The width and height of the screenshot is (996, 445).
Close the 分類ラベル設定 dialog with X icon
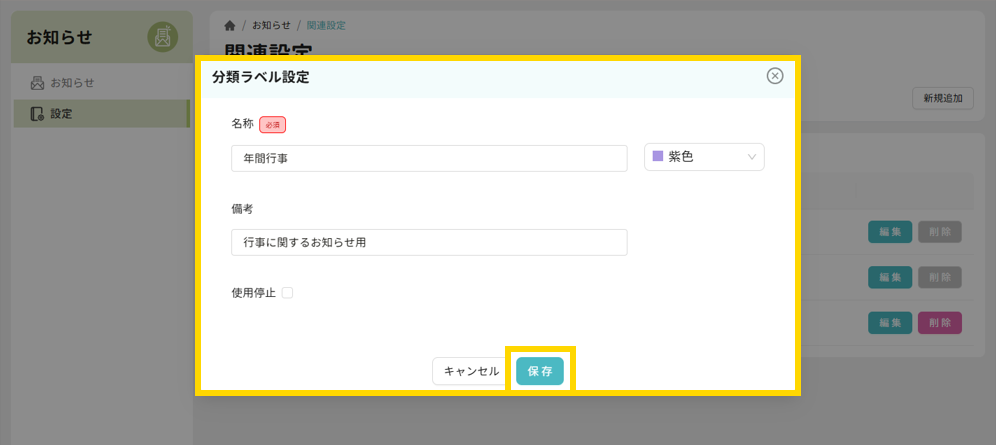(x=774, y=77)
